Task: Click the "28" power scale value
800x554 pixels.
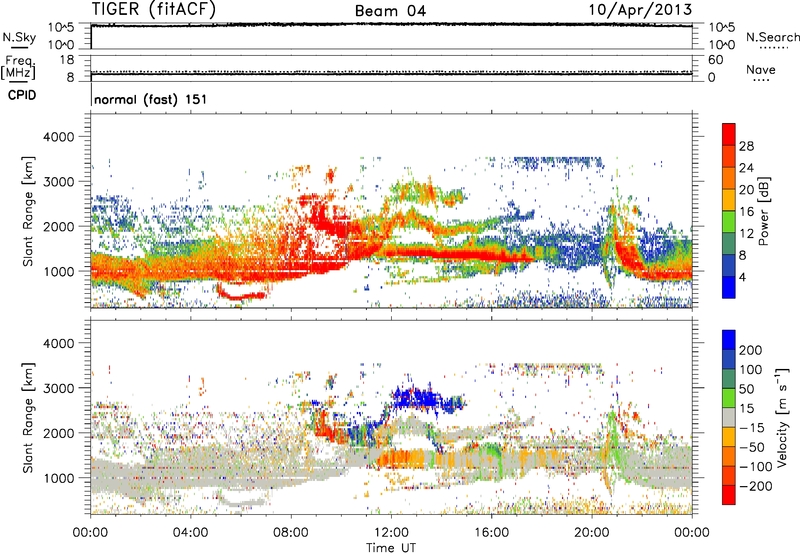Action: pos(746,146)
